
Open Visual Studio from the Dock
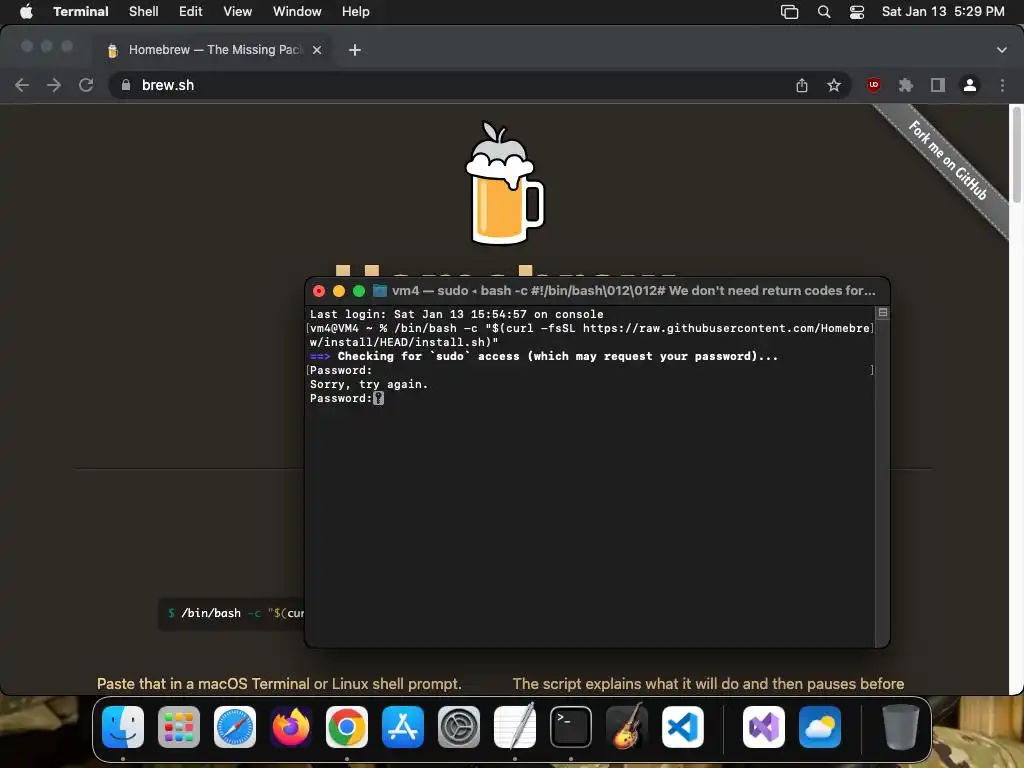coord(763,727)
